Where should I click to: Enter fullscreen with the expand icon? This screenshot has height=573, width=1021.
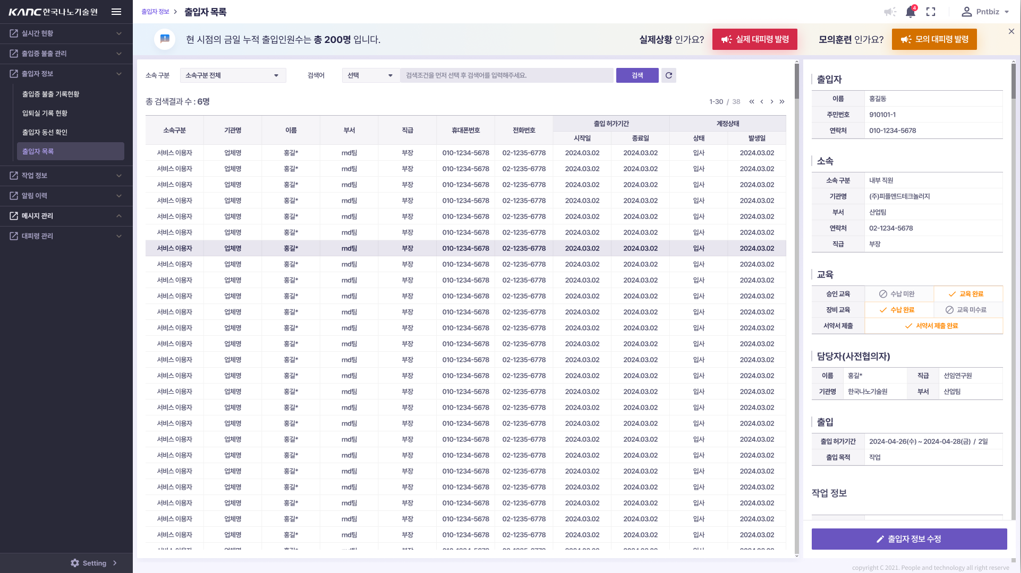coord(931,12)
